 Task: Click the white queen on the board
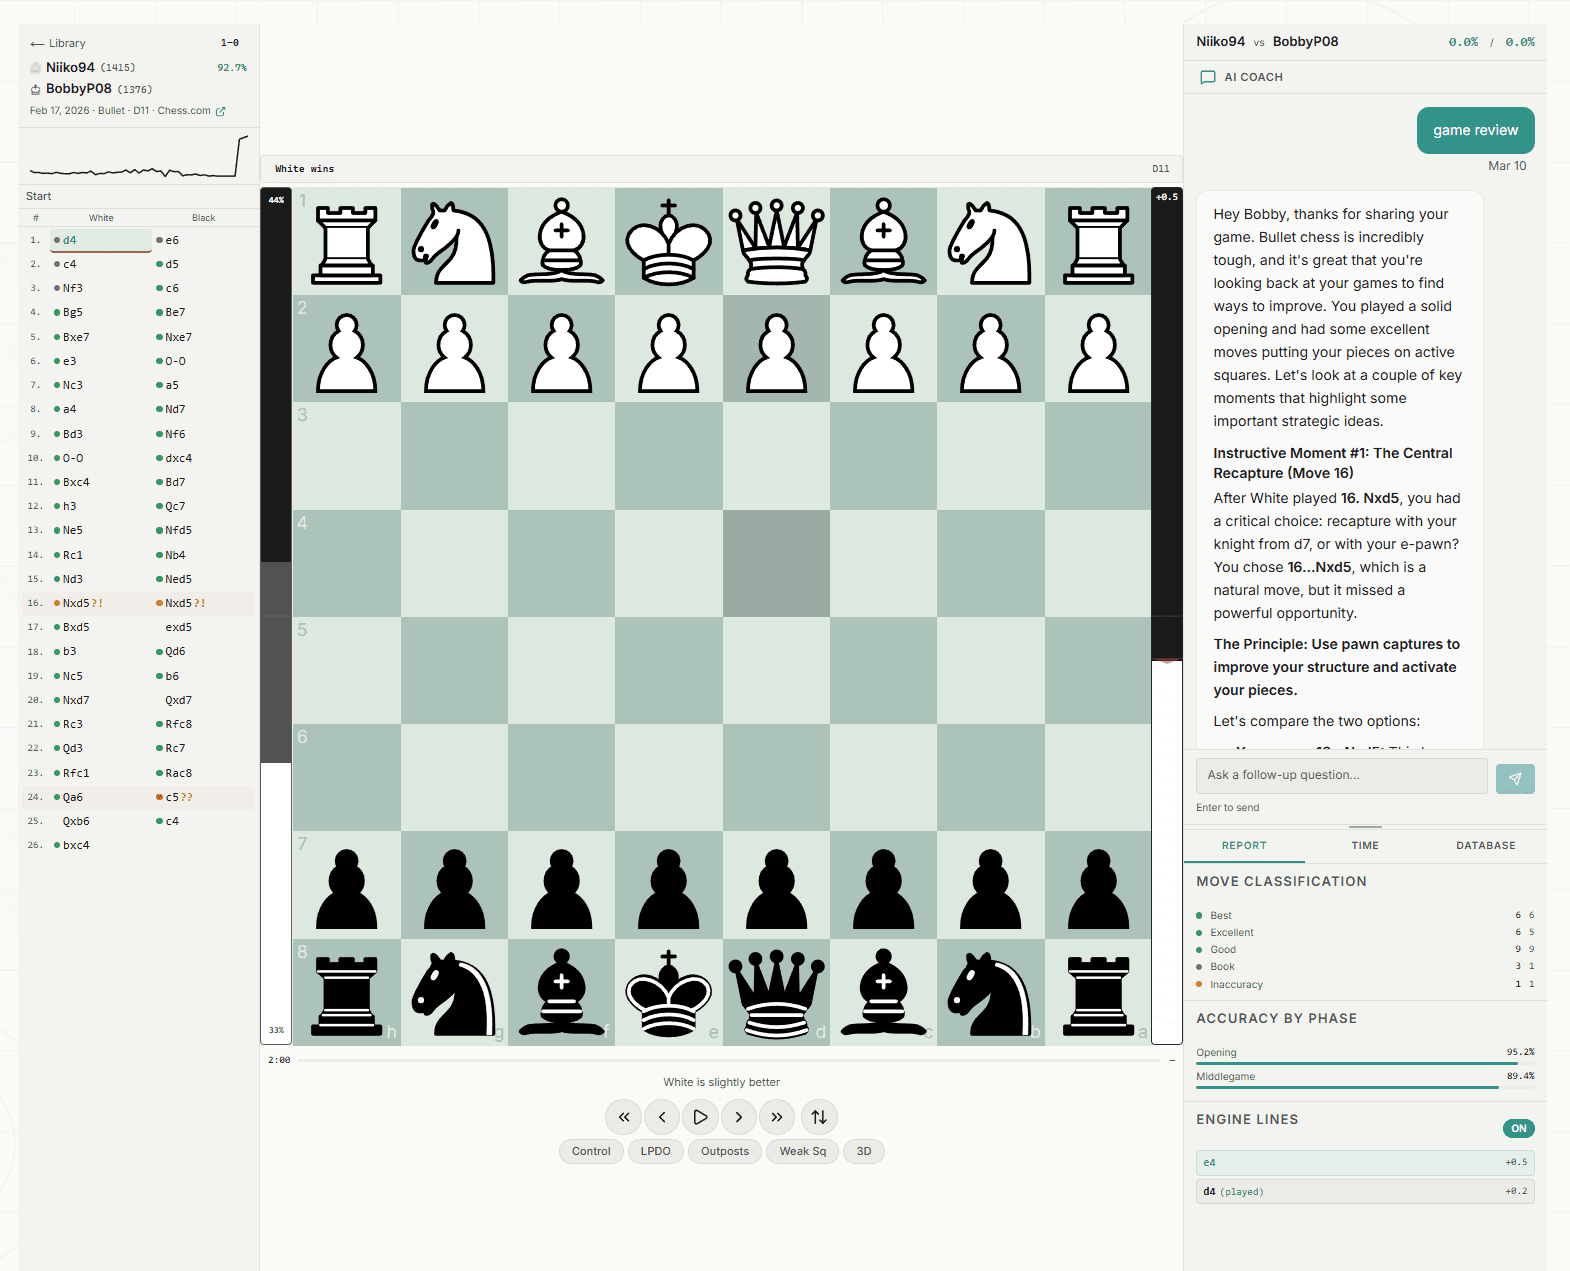[x=776, y=241]
